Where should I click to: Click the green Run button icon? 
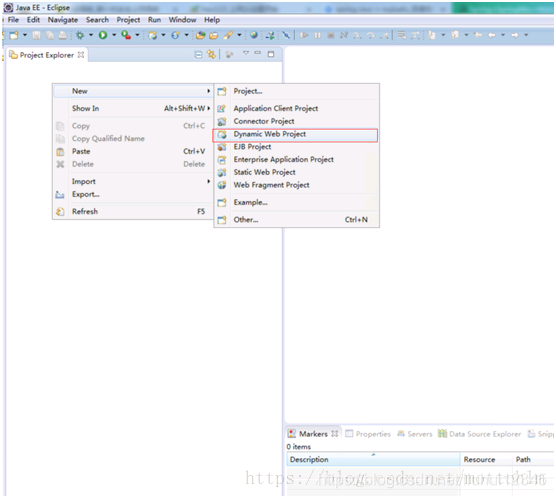click(103, 35)
